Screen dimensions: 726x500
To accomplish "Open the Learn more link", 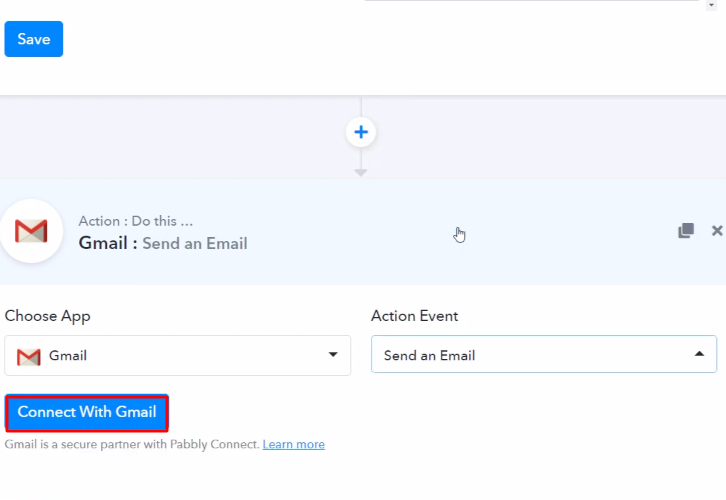I will coord(294,444).
